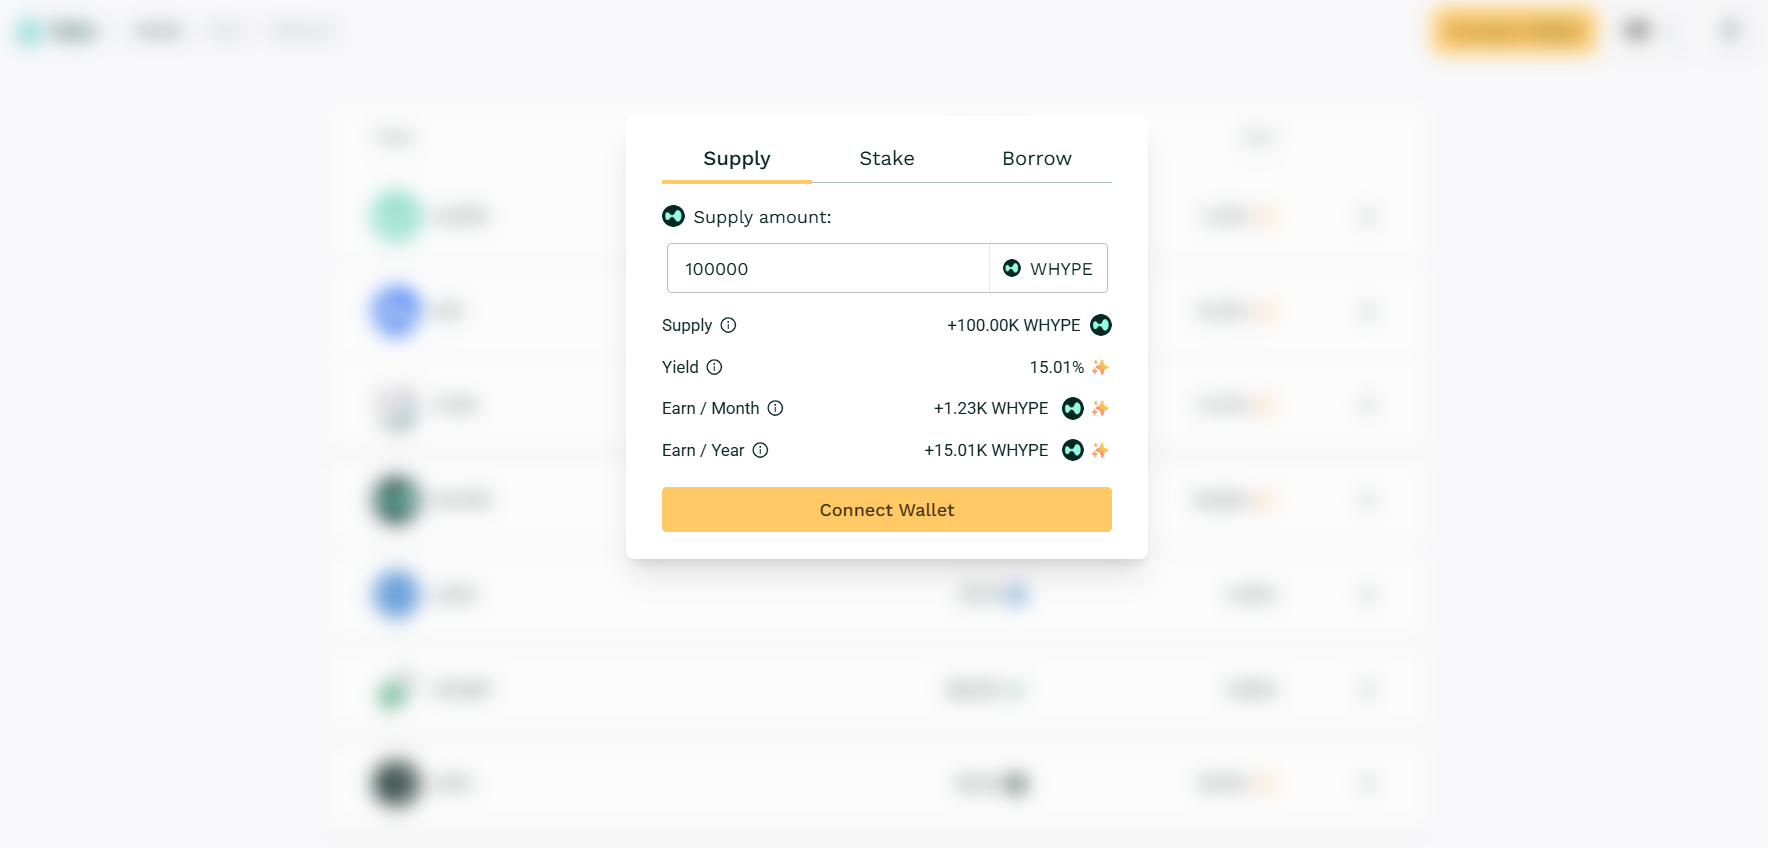
Task: Click the WHYPE icon after +100.00K WHYPE
Action: click(1101, 325)
